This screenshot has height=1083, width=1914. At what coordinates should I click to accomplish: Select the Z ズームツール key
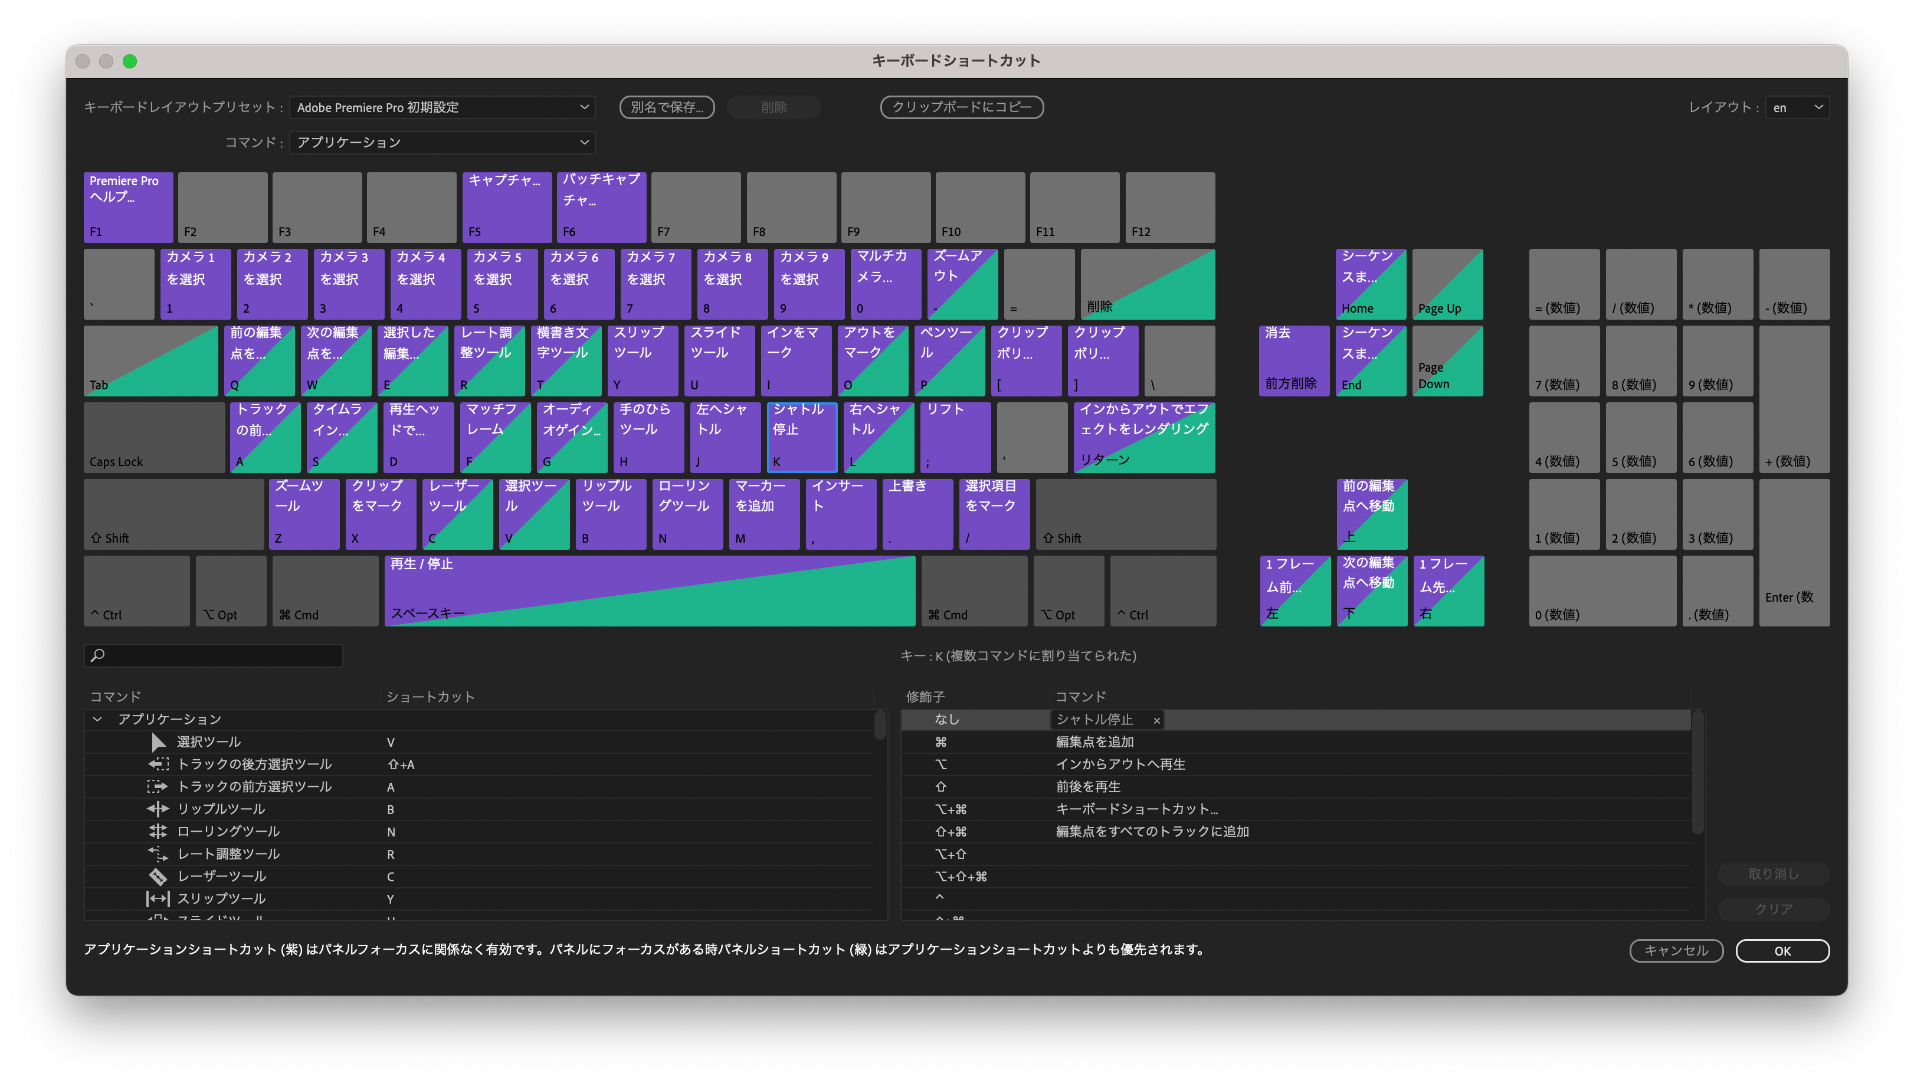point(304,514)
